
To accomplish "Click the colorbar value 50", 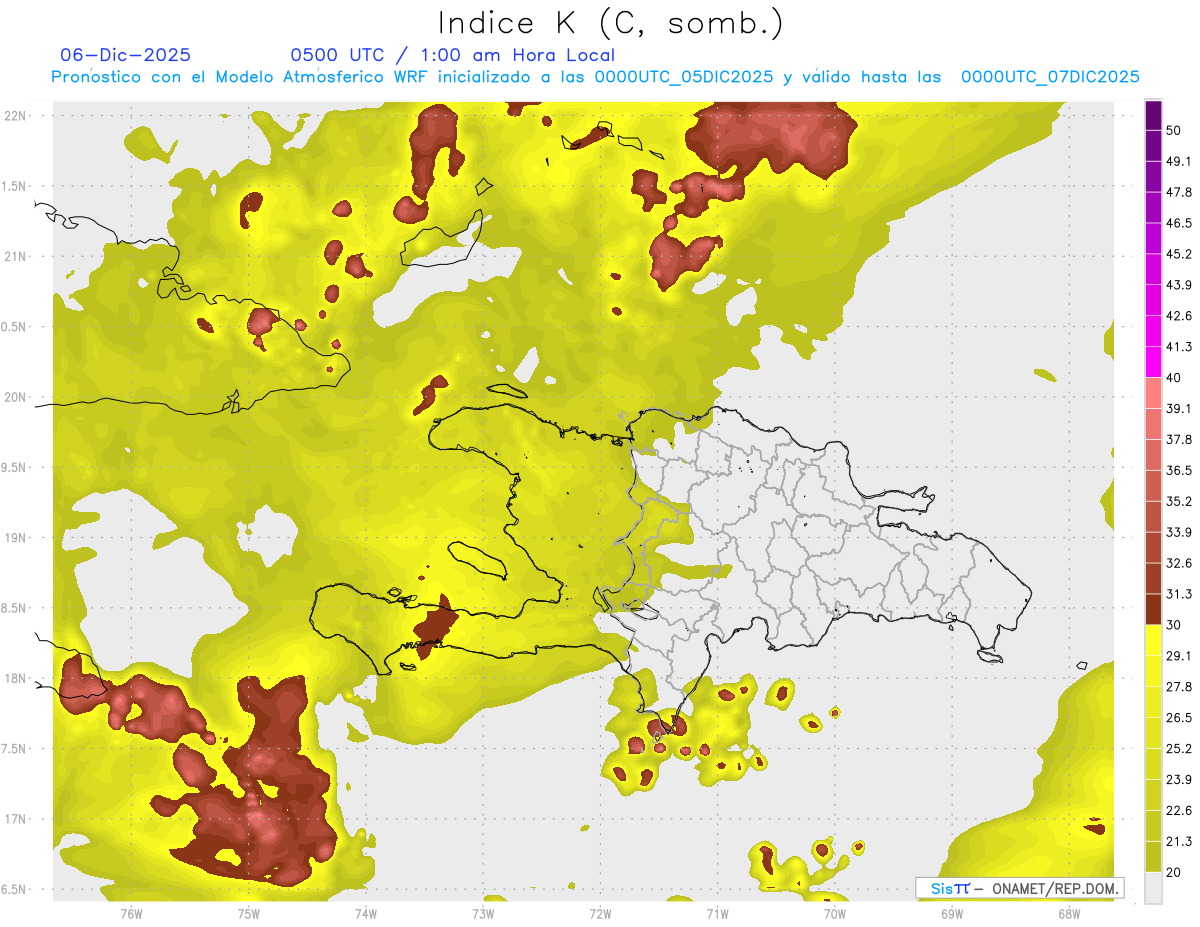I will 1174,130.
